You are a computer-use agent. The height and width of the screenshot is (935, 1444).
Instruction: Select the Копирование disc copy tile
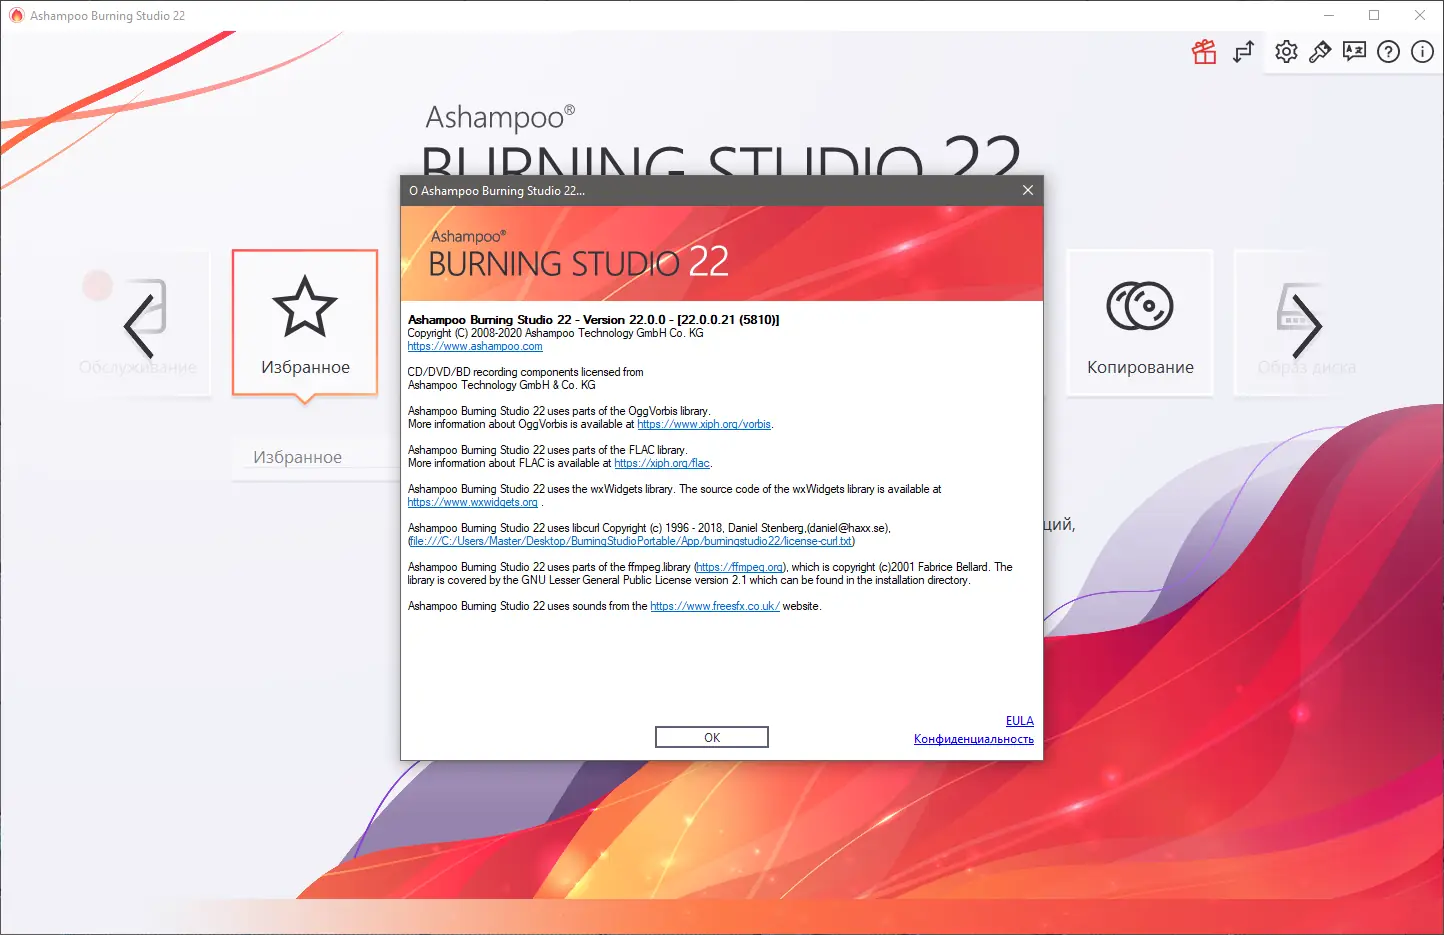point(1140,323)
